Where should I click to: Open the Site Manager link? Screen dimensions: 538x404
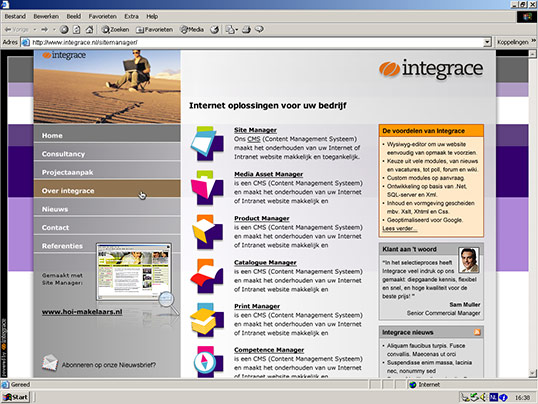(x=255, y=130)
